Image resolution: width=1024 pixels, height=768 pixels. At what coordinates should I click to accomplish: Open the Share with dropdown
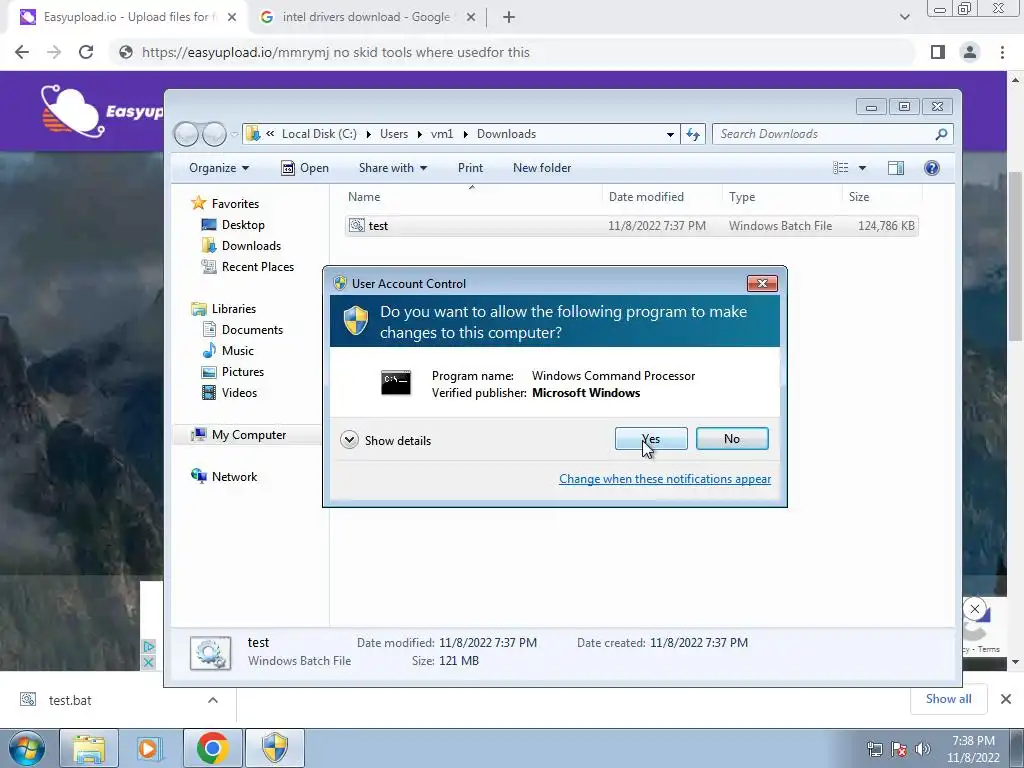[x=392, y=168]
